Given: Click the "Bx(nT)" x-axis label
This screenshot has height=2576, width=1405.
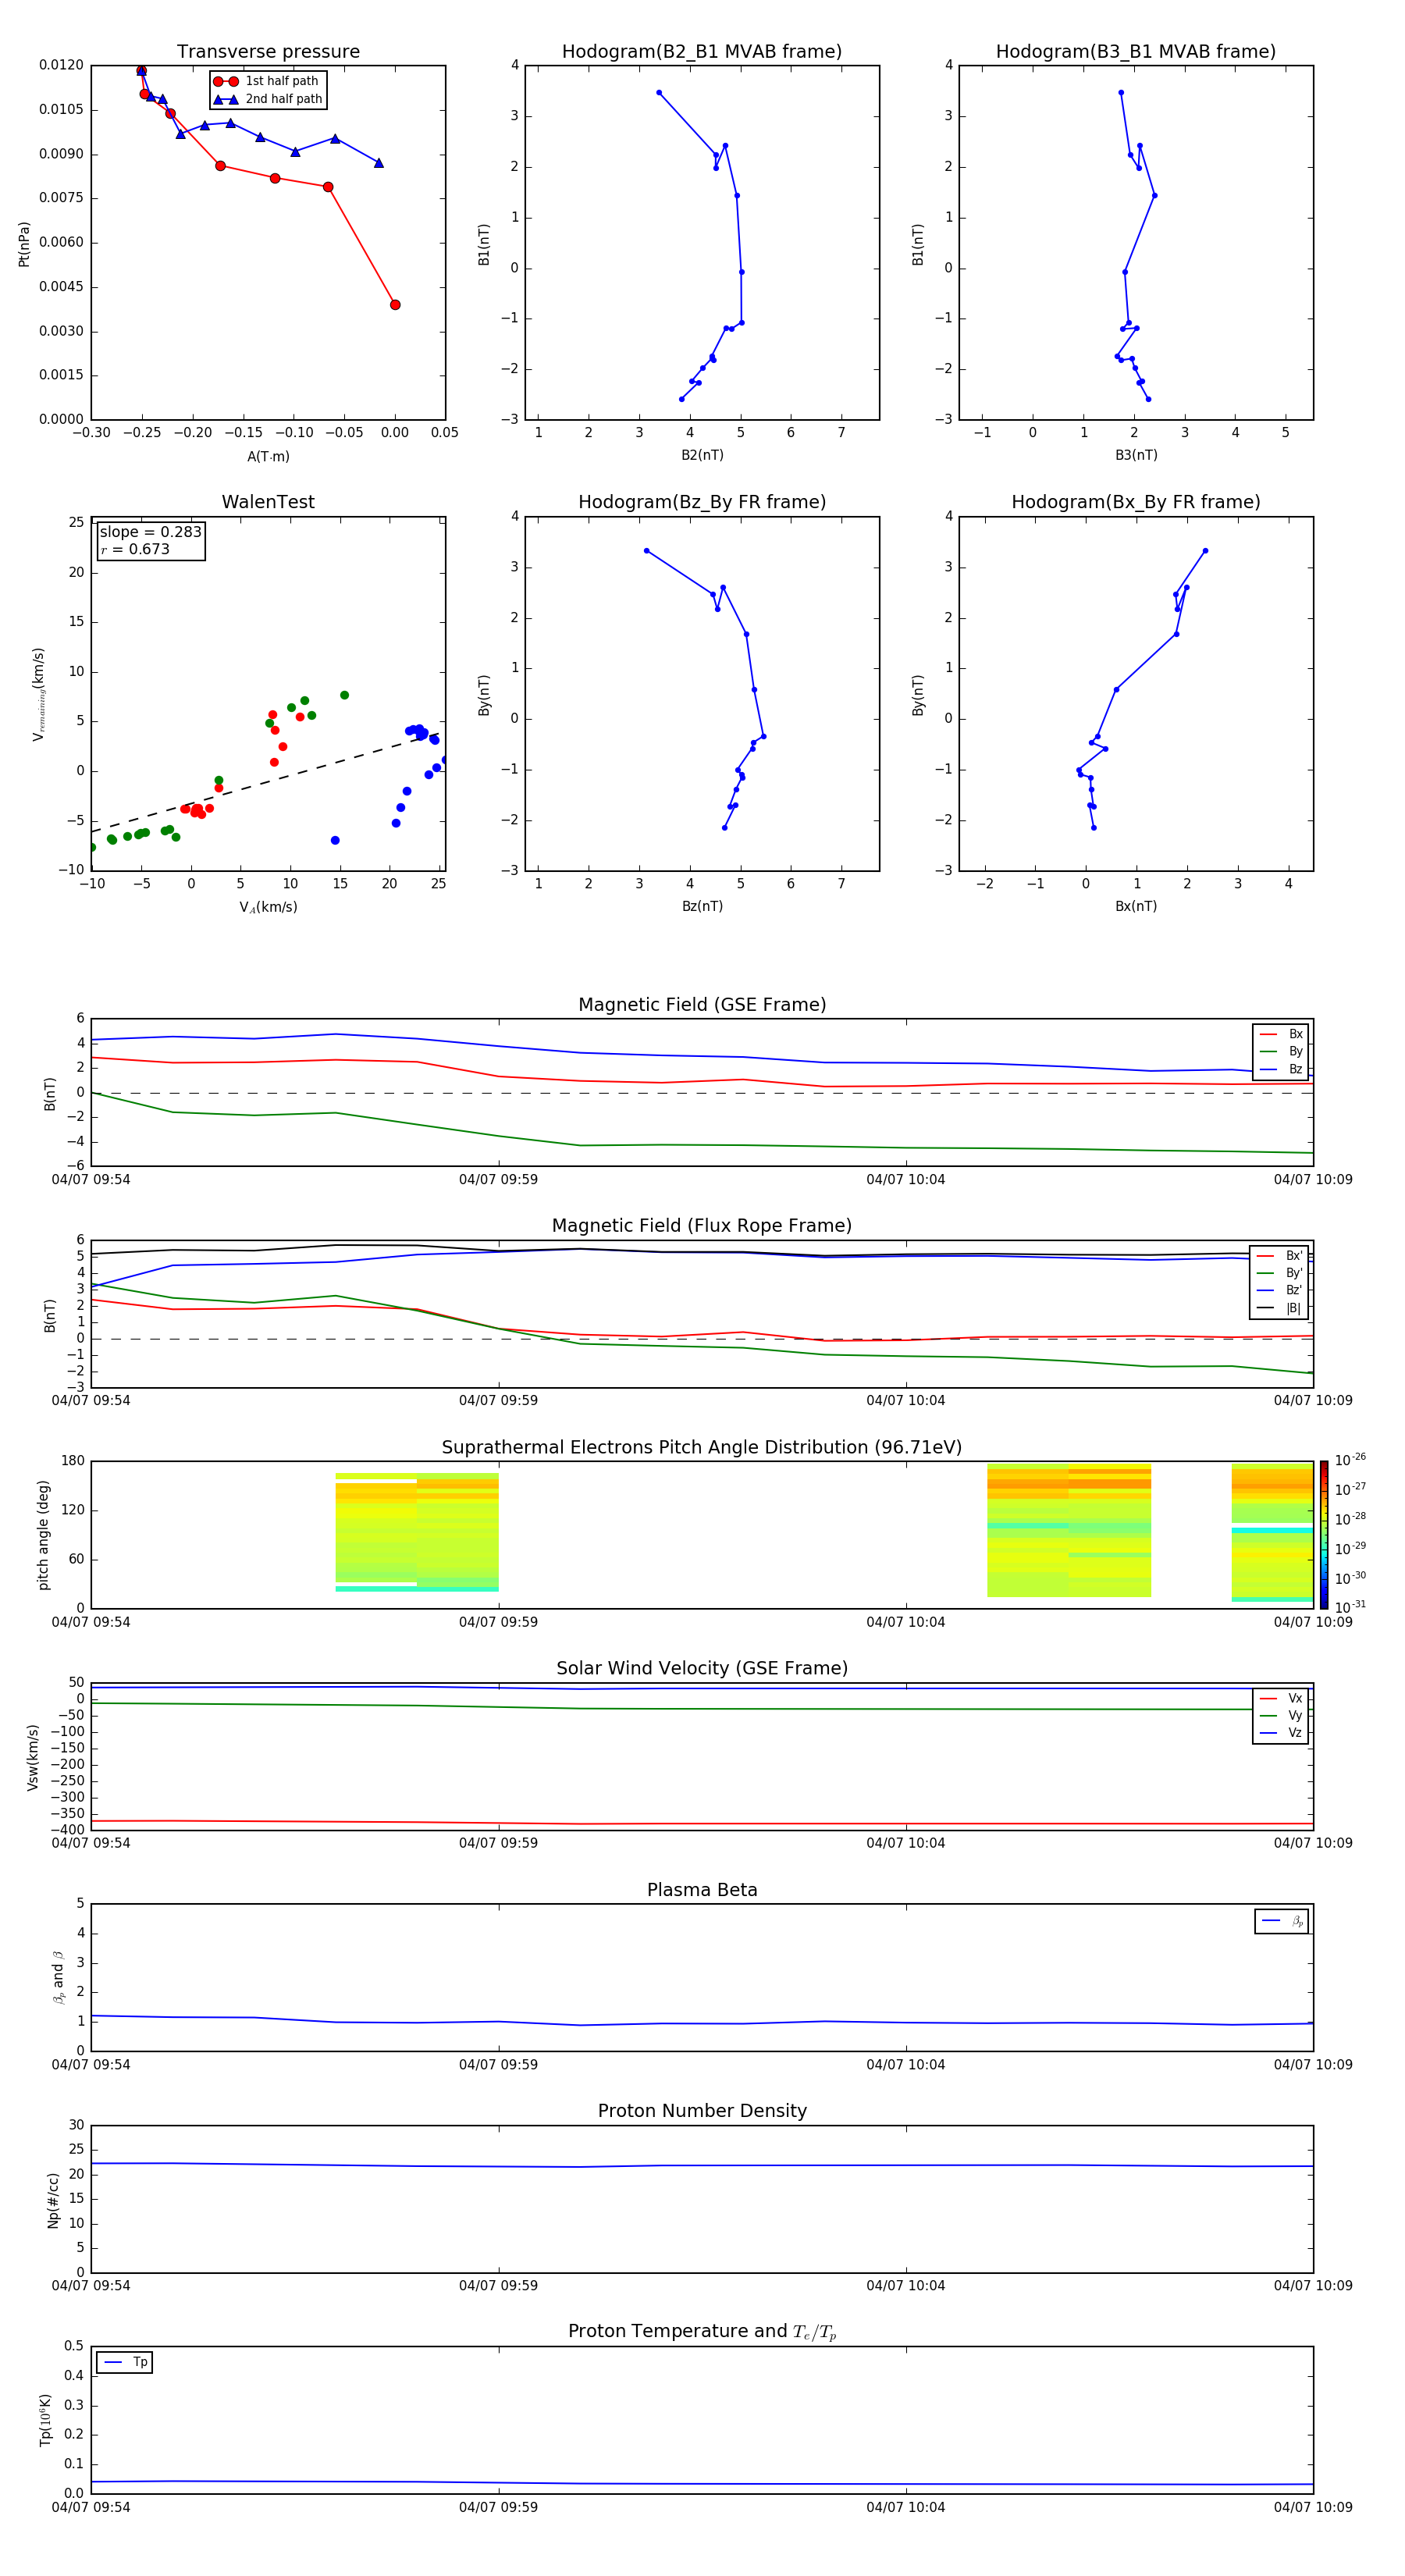Looking at the screenshot, I should click(x=1136, y=906).
